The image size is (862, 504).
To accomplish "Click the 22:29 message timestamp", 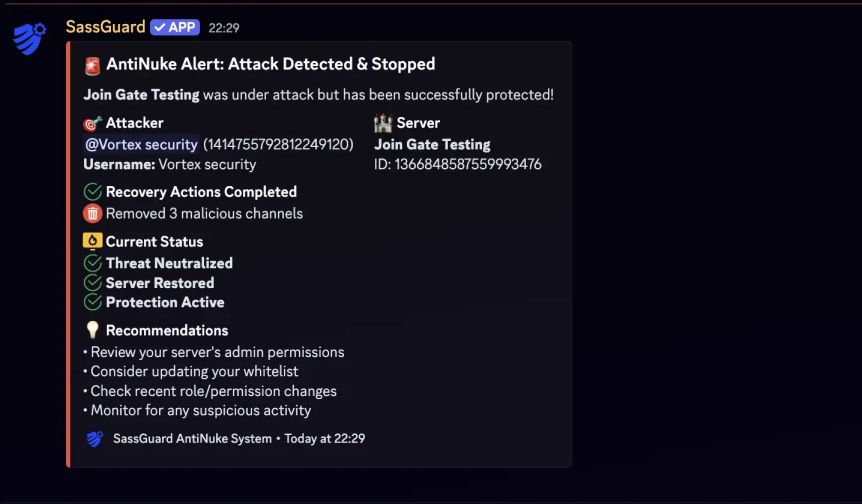I will click(224, 28).
